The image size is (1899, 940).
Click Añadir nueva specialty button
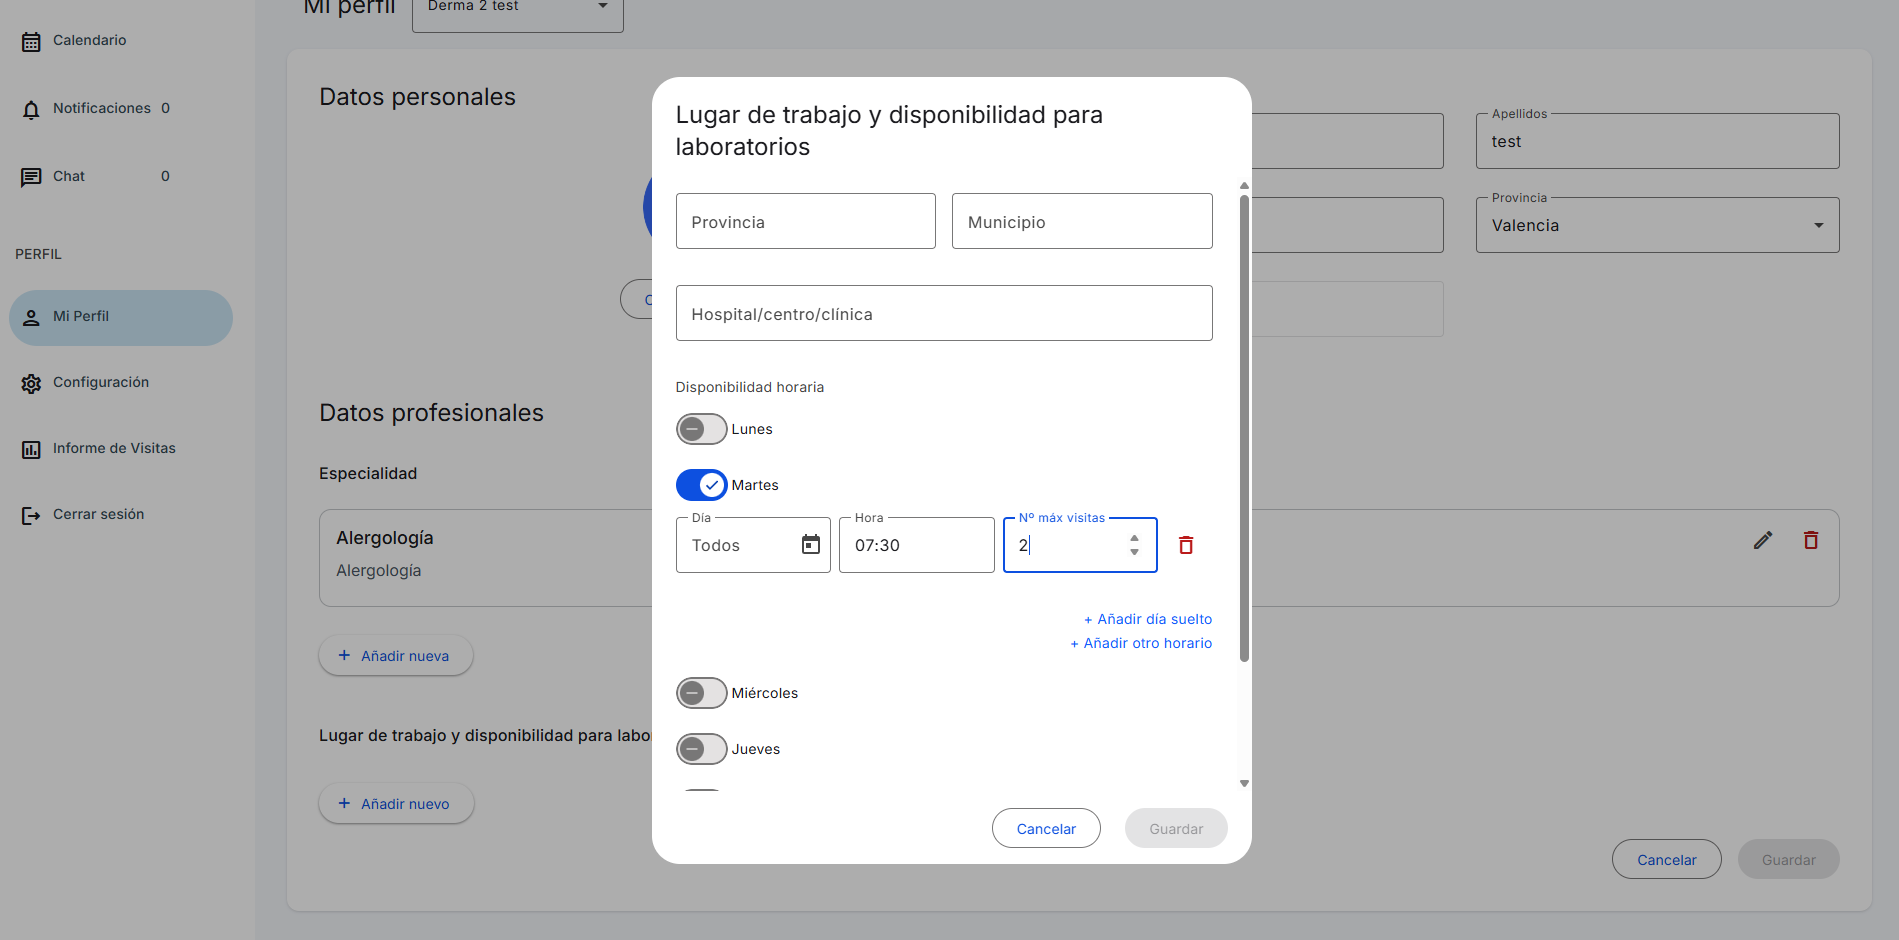coord(396,655)
